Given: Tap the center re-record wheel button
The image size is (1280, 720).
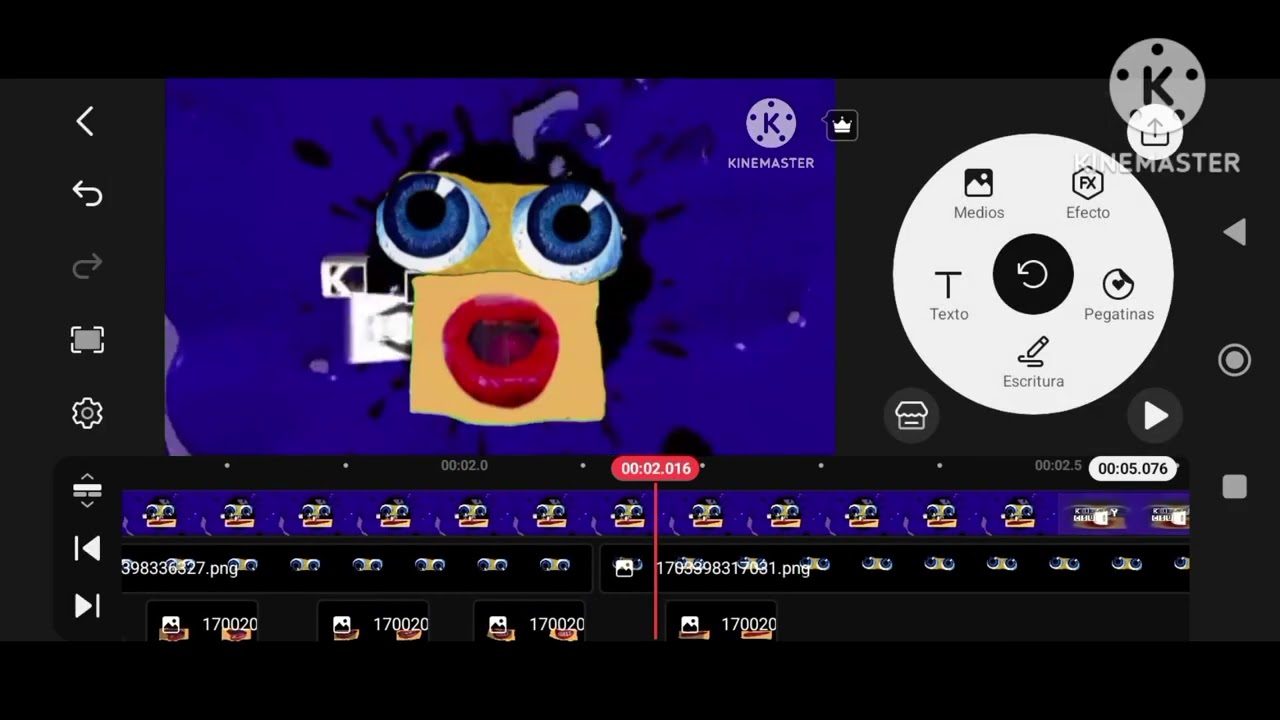Looking at the screenshot, I should click(x=1033, y=274).
